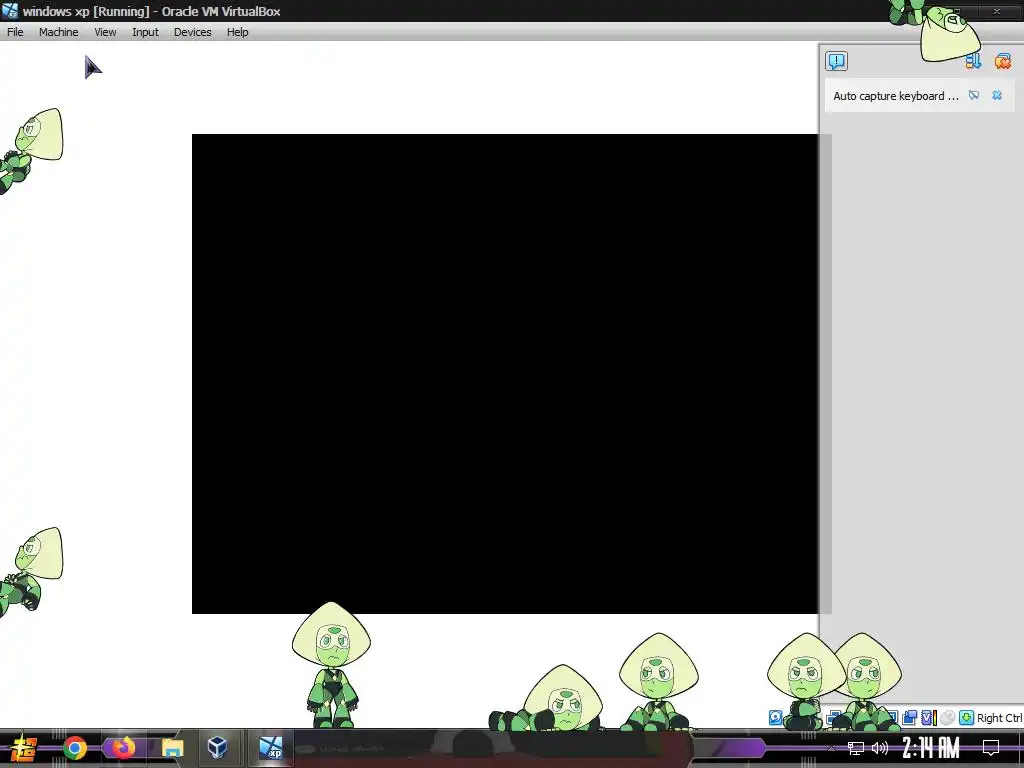
Task: Dismiss the Auto capture keyboard notification
Action: click(x=997, y=95)
